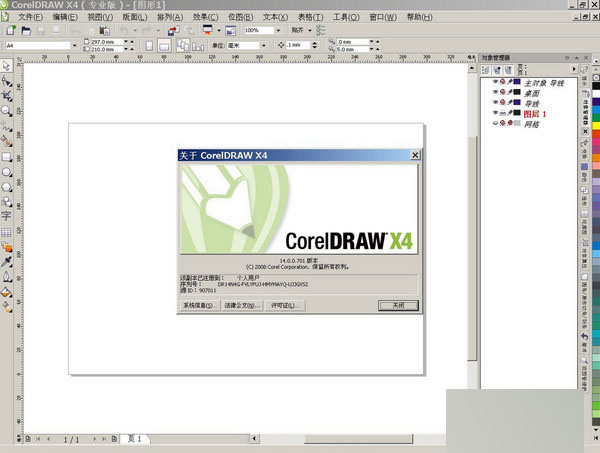Select the Eyedropper tool

coord(6,262)
